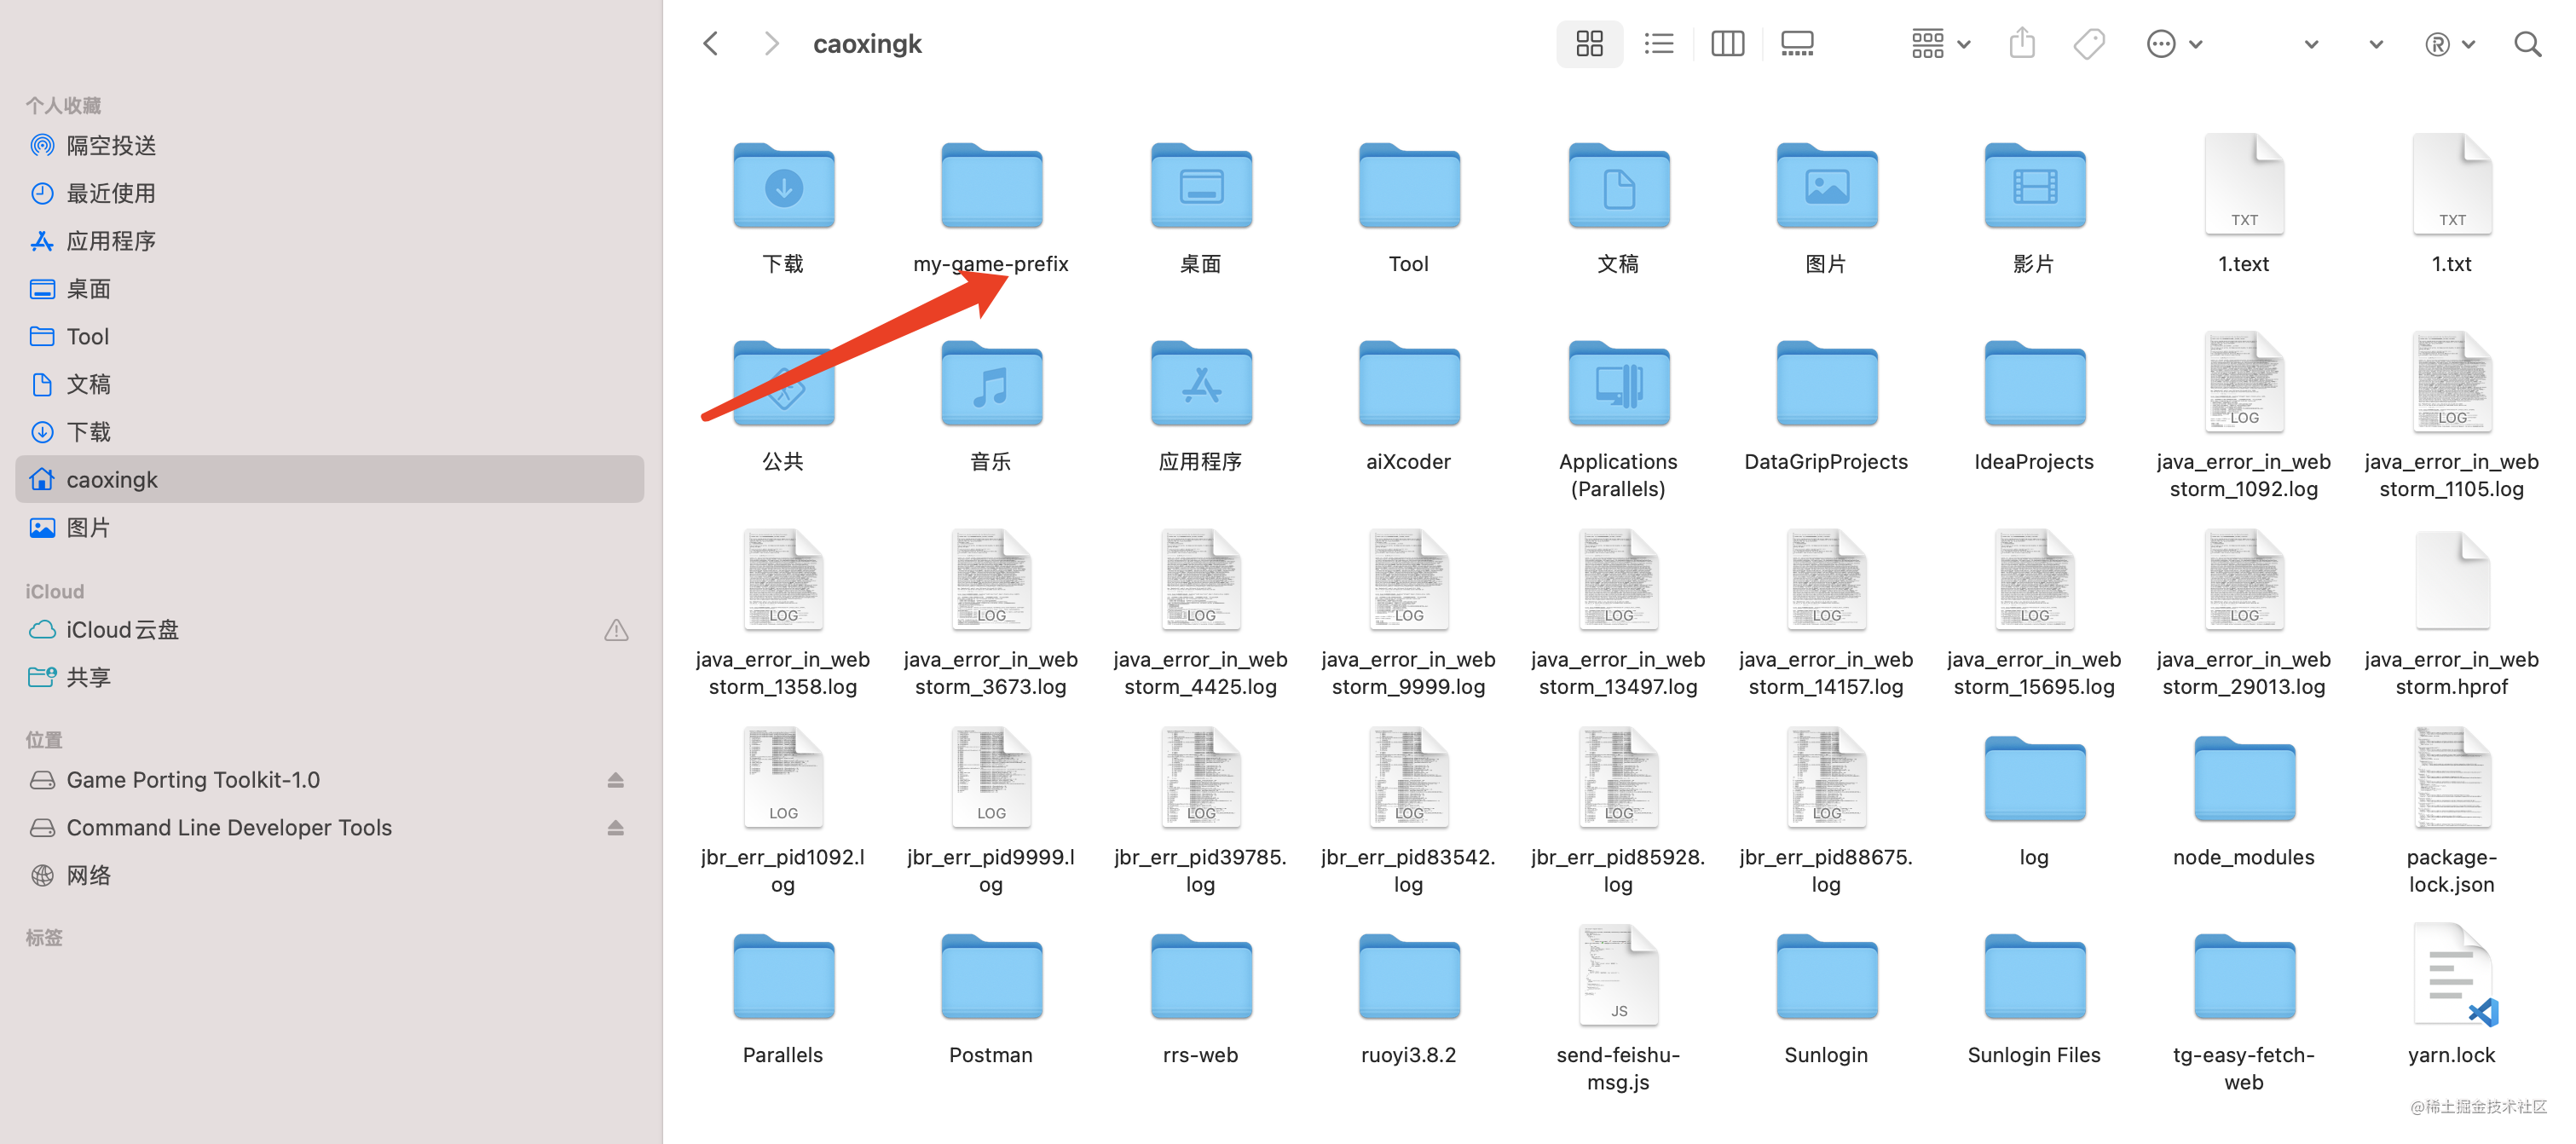Image resolution: width=2576 pixels, height=1144 pixels.
Task: Click the Tags toolbar icon
Action: (2089, 44)
